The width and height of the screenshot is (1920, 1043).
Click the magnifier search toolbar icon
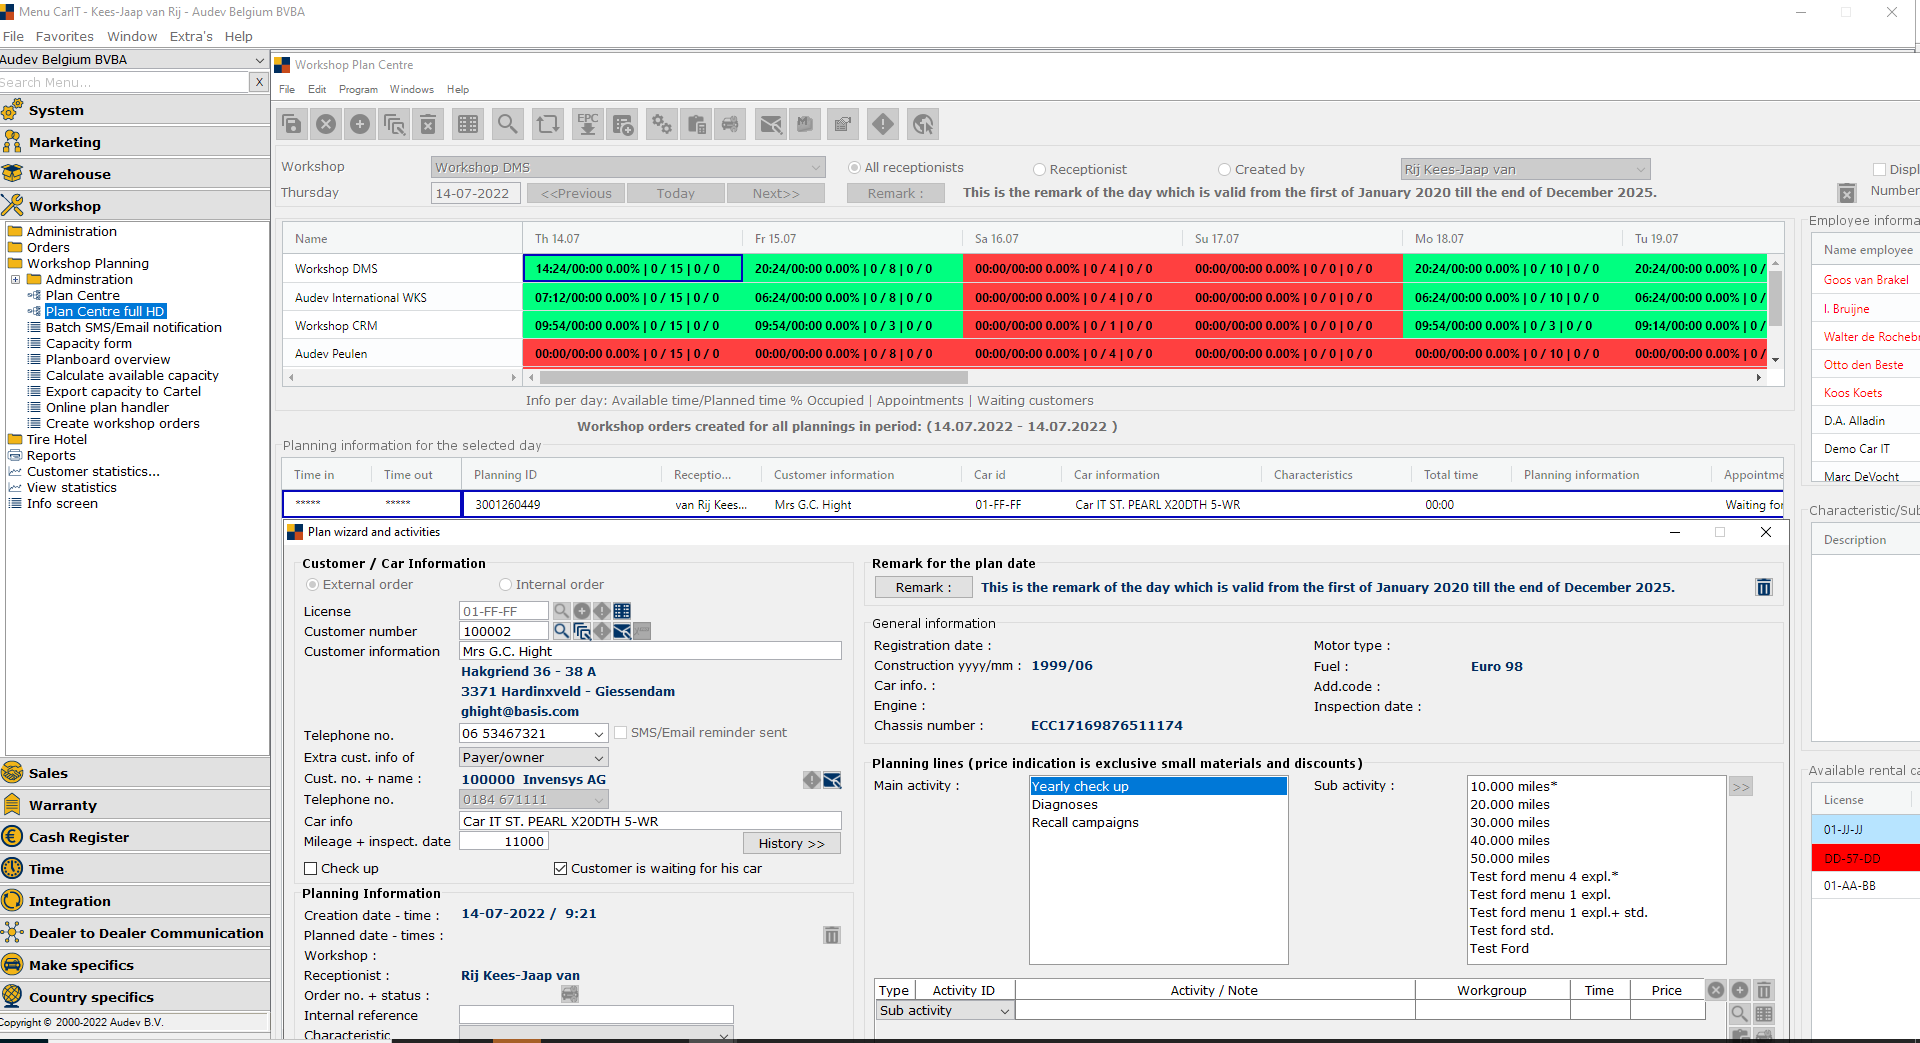[508, 124]
